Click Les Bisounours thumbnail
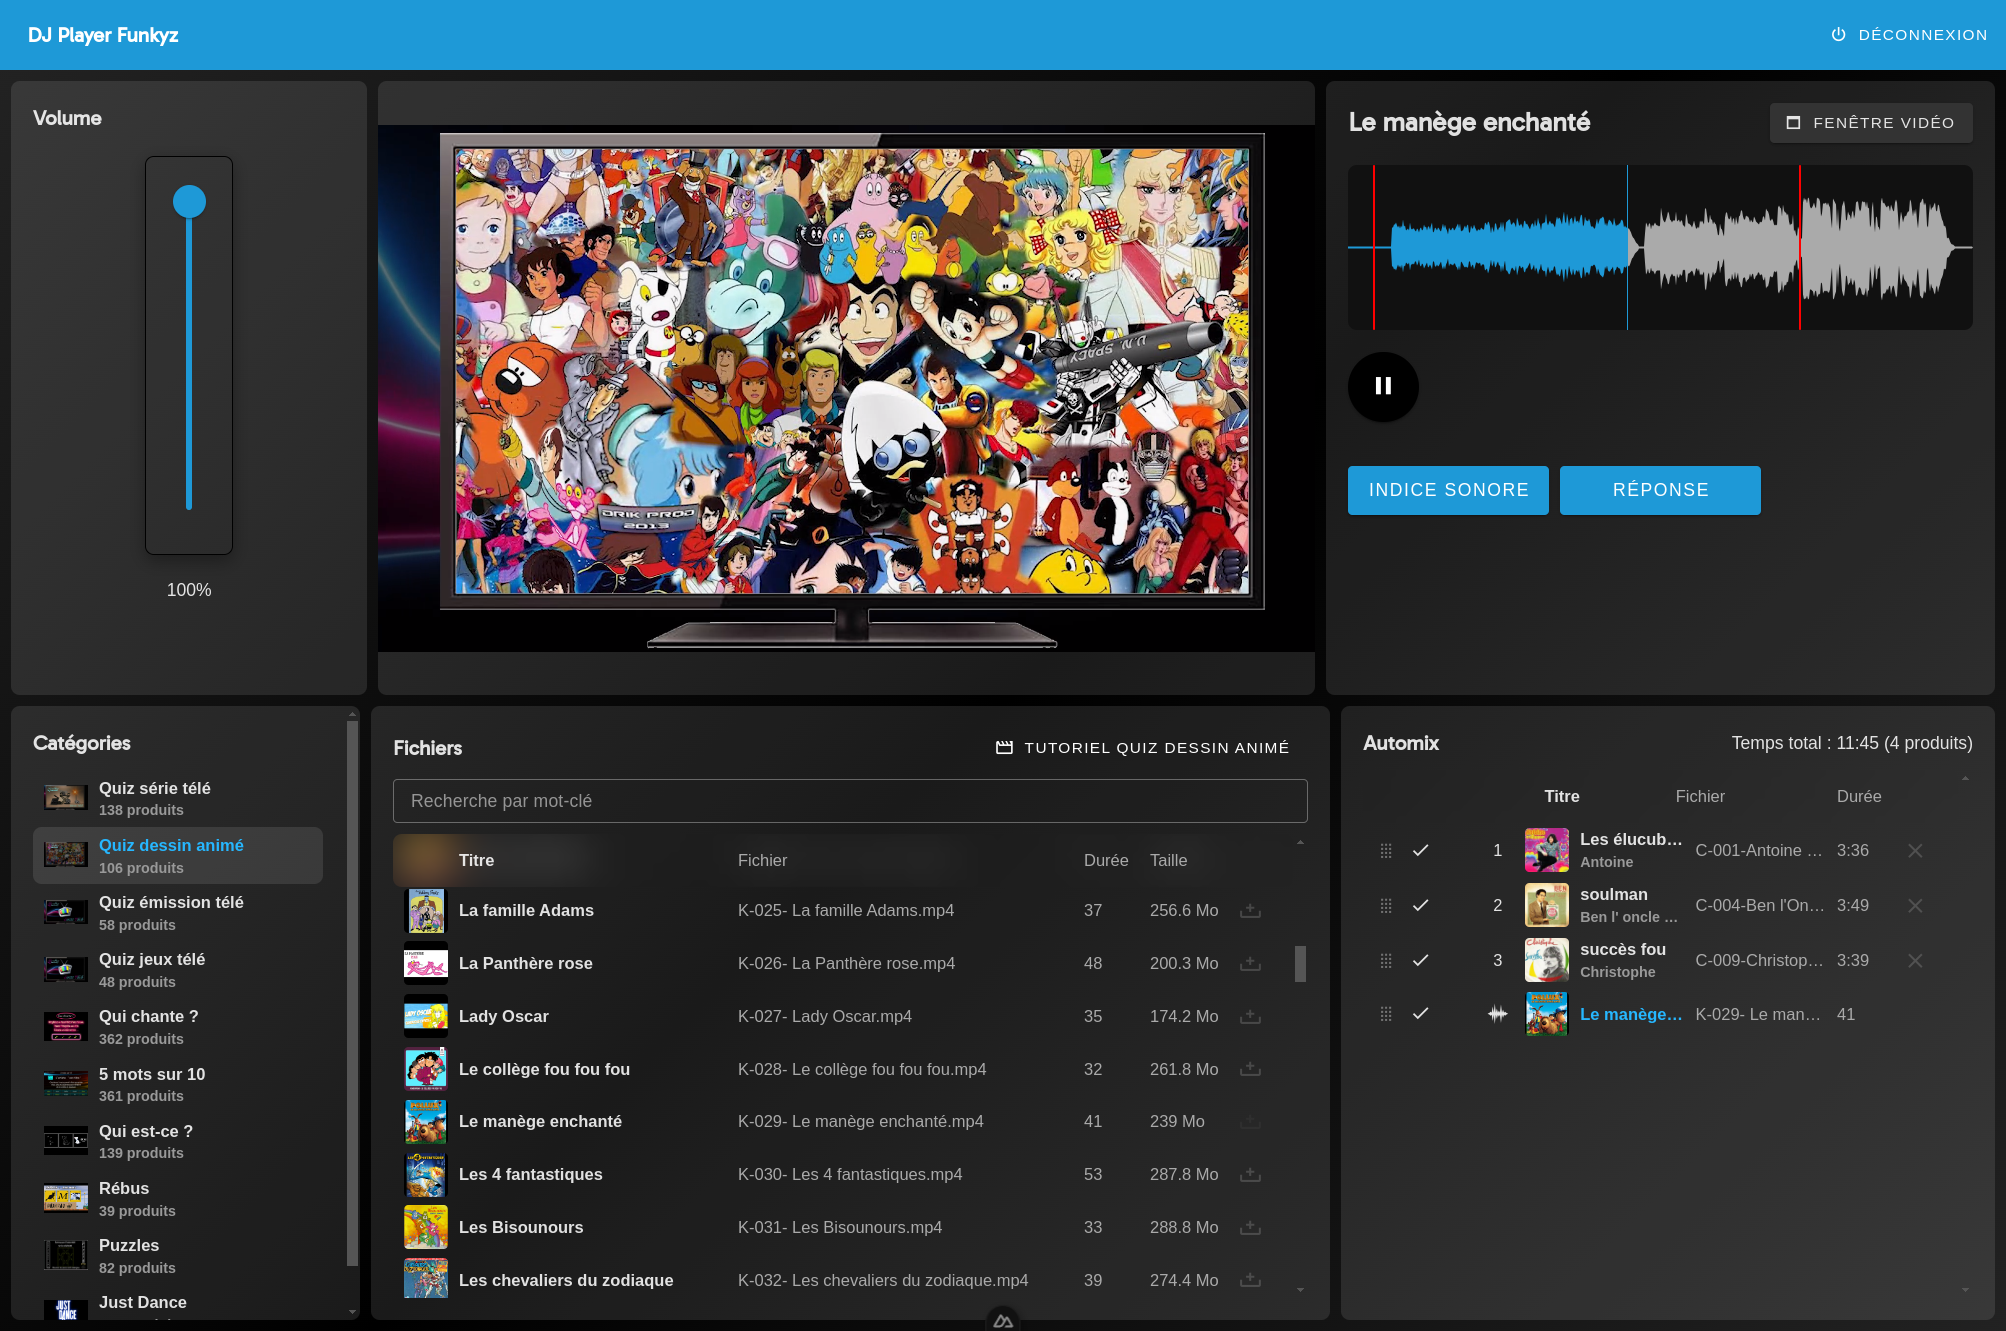The width and height of the screenshot is (2006, 1331). click(x=426, y=1227)
